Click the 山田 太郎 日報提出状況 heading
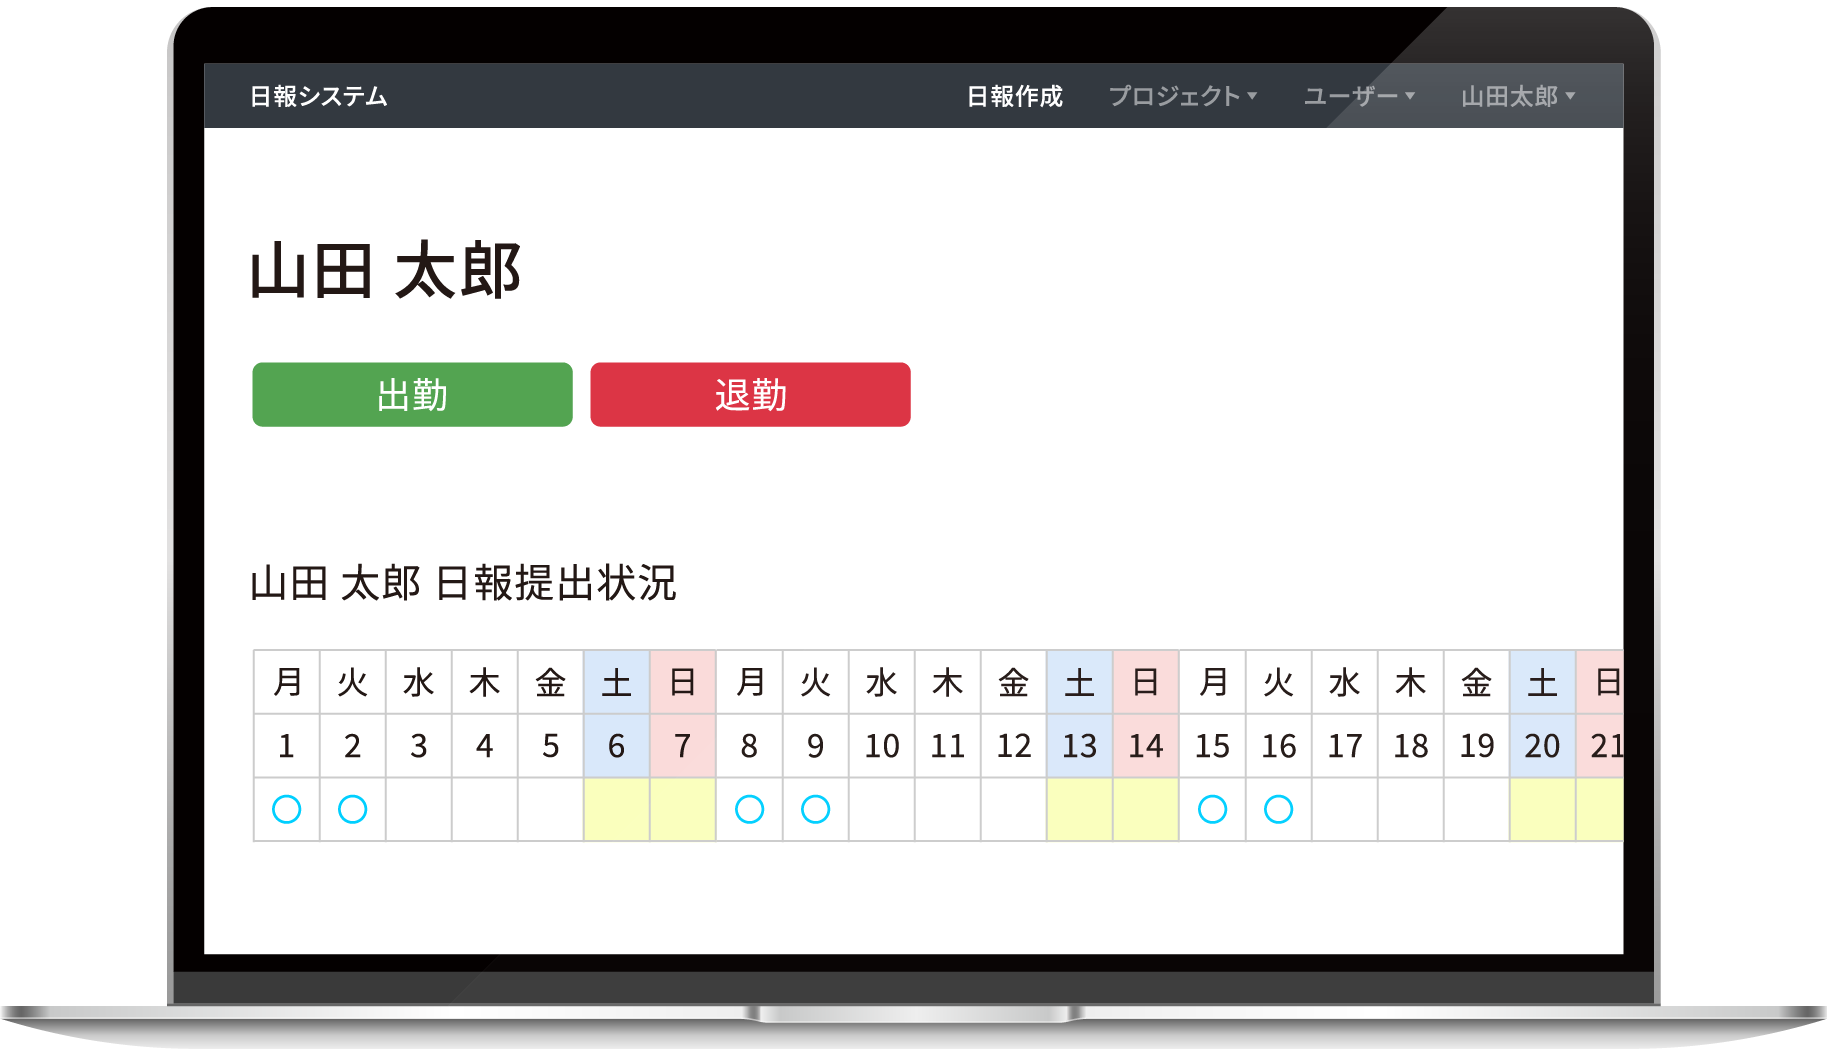 click(463, 583)
